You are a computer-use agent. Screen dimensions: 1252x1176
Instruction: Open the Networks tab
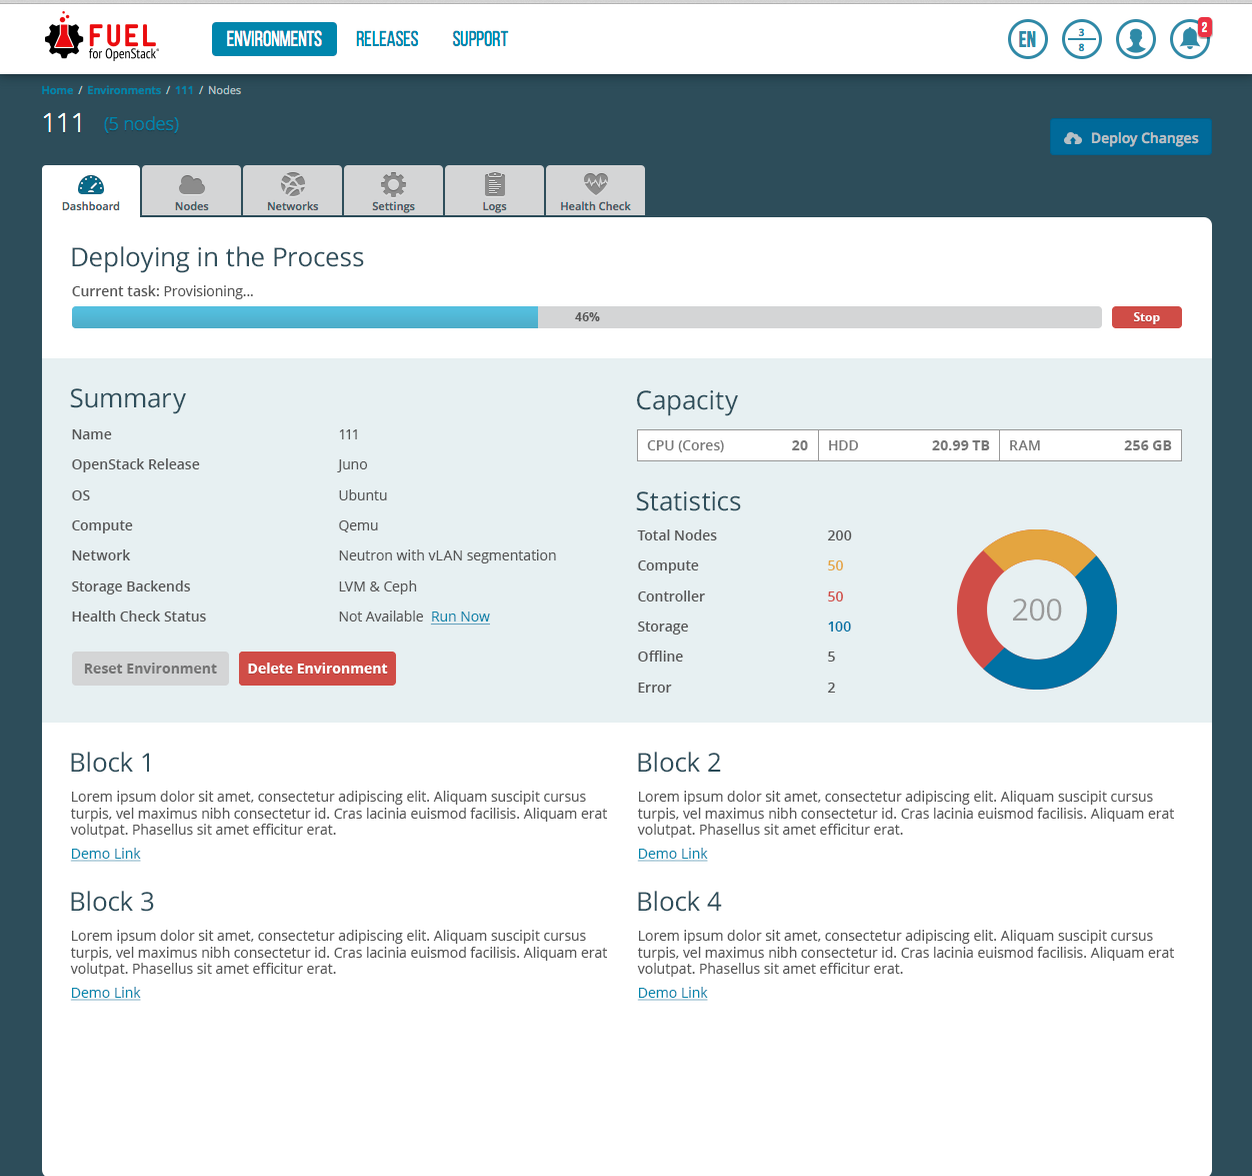(x=293, y=191)
